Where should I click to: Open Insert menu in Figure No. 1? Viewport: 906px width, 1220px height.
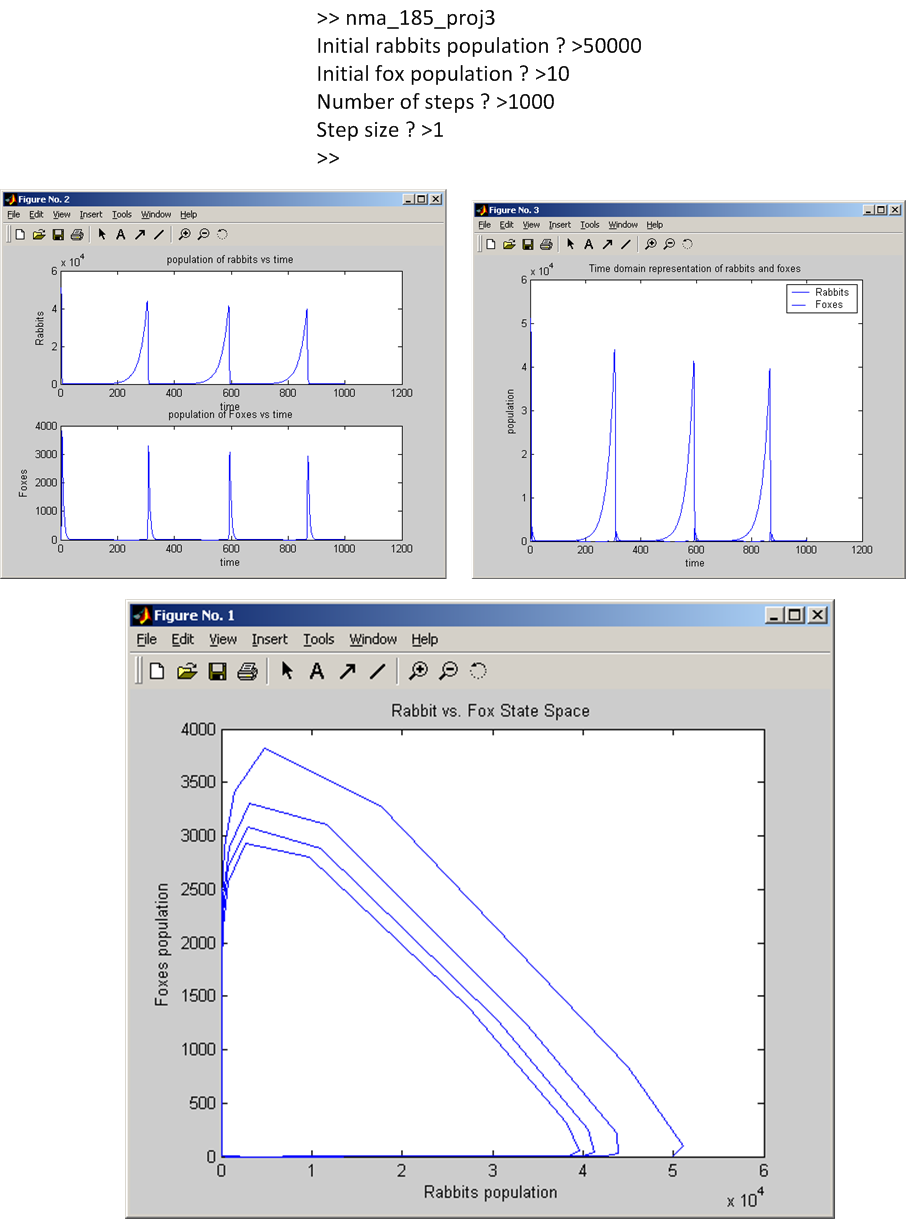269,639
